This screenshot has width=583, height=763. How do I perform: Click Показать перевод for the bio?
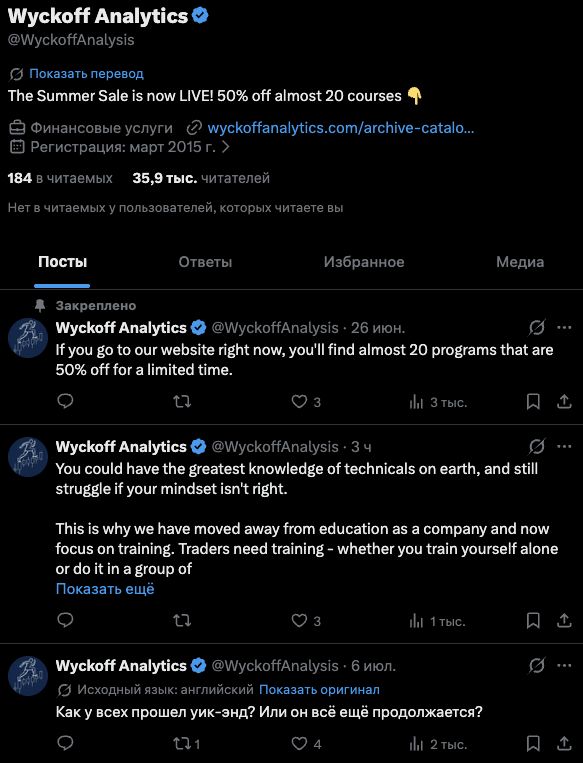point(86,73)
